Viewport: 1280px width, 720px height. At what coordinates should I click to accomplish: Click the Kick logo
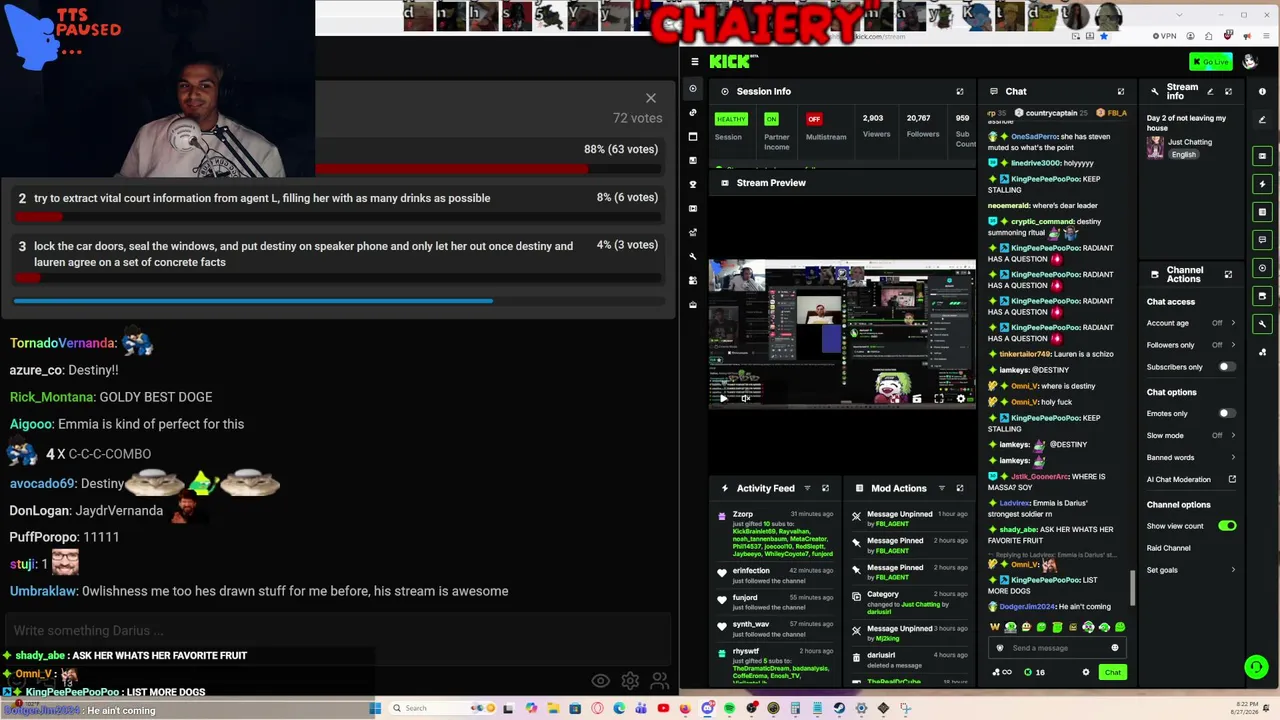coord(732,62)
